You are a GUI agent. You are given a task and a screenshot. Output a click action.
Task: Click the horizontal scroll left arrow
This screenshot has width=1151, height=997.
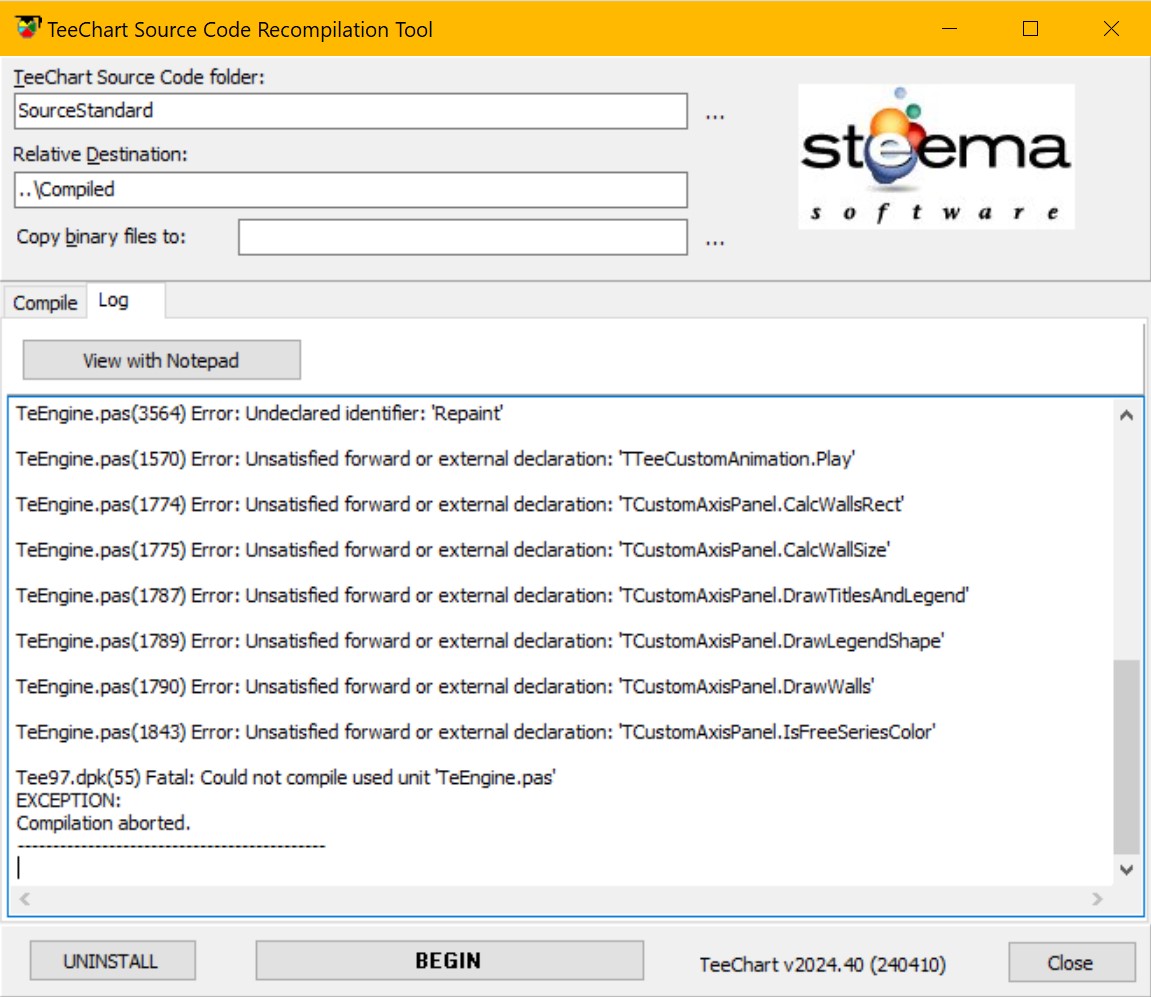(x=24, y=899)
